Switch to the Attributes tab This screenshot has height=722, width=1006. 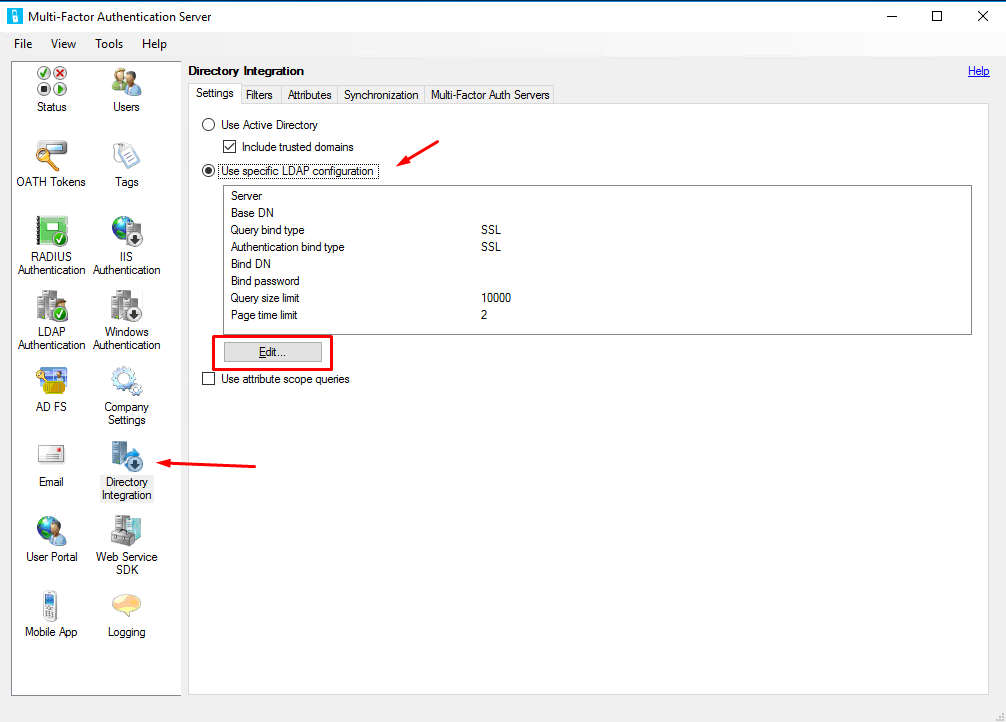309,95
